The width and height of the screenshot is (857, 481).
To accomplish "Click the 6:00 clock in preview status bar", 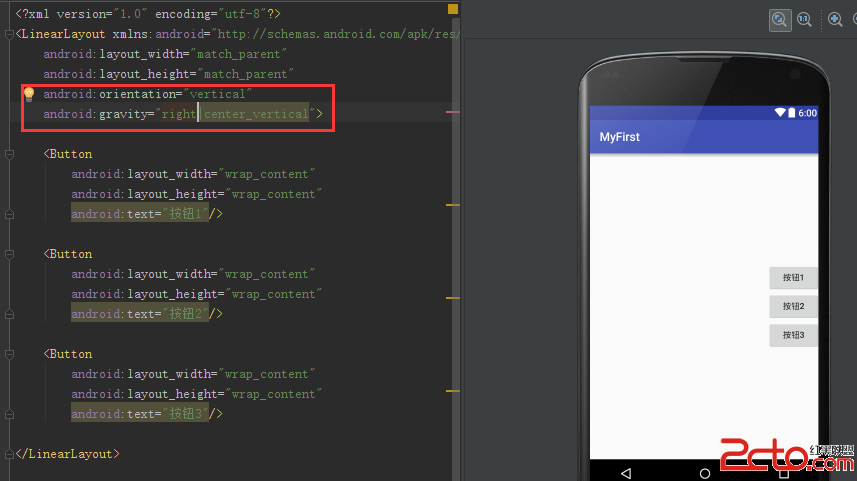I will 807,113.
